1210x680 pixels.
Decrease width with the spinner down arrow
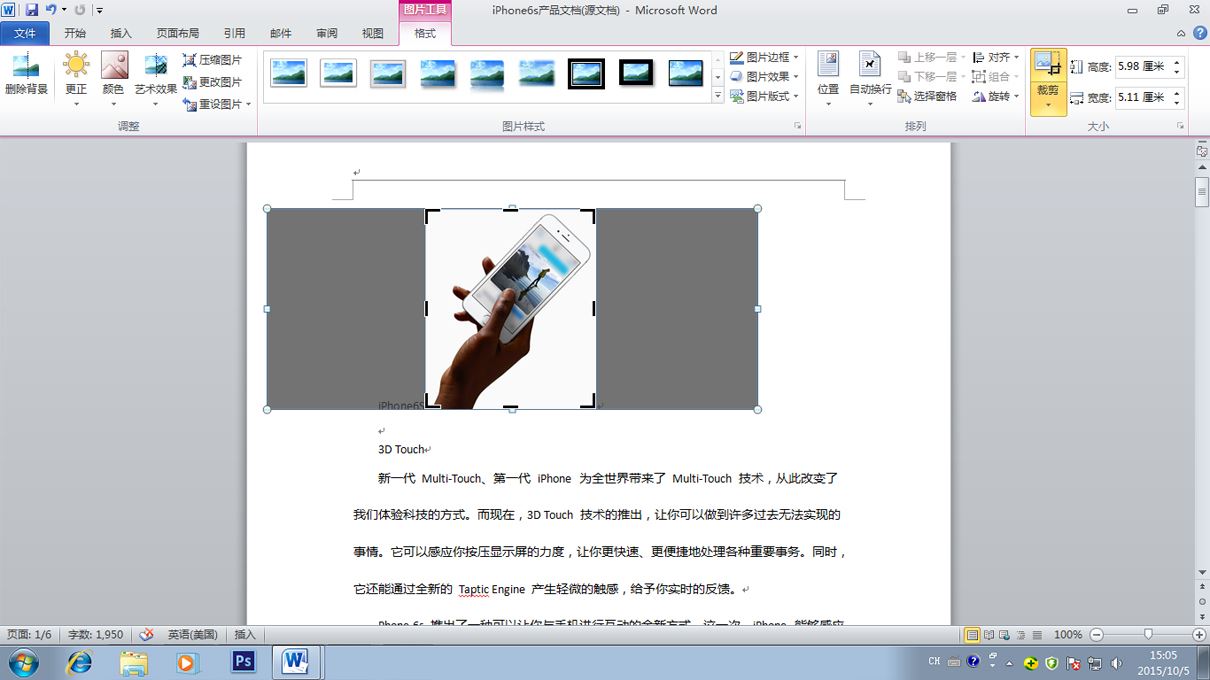(x=1177, y=103)
